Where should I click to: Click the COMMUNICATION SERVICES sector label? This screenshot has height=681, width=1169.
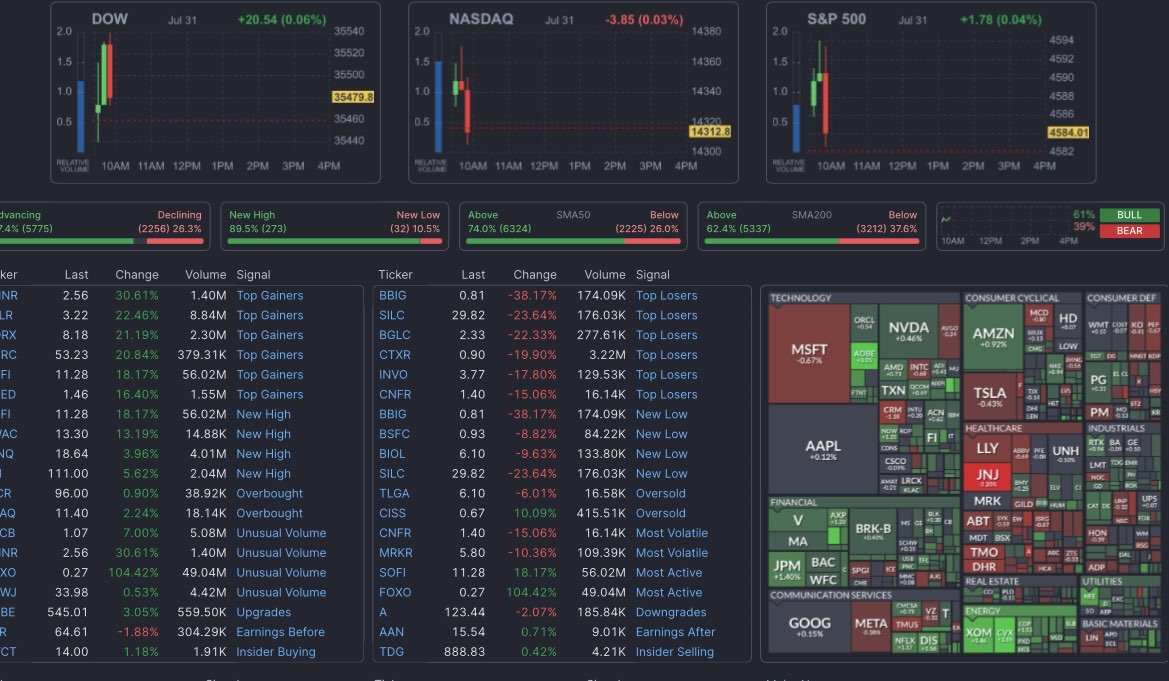click(x=831, y=595)
